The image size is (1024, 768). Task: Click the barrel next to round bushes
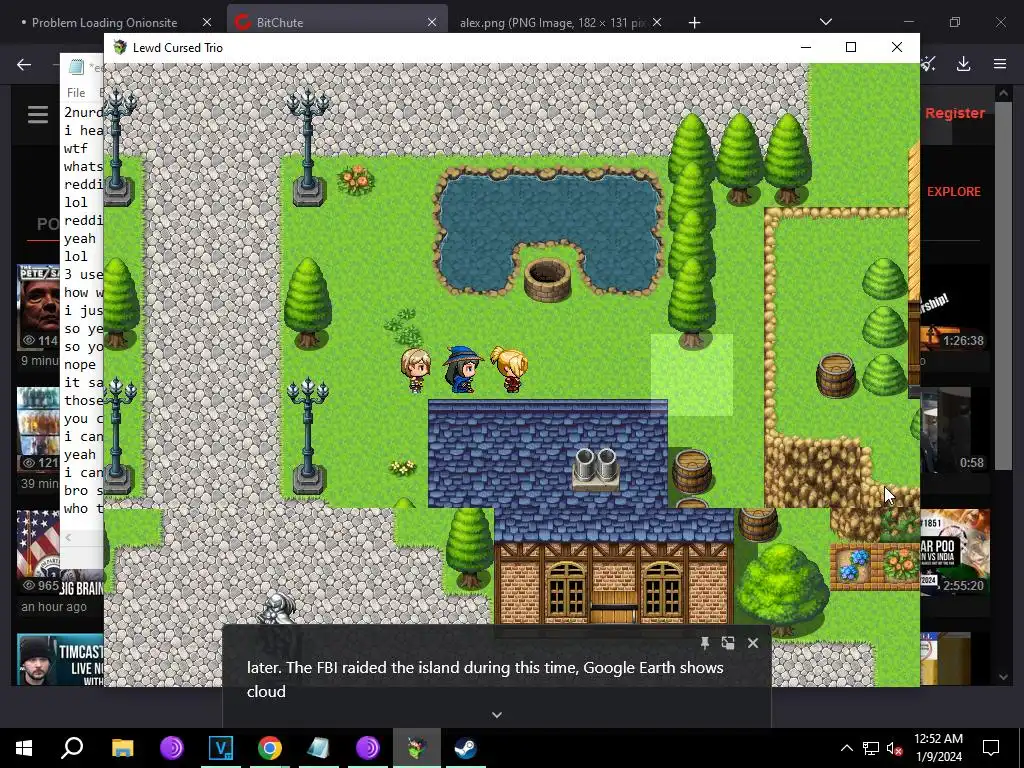836,376
